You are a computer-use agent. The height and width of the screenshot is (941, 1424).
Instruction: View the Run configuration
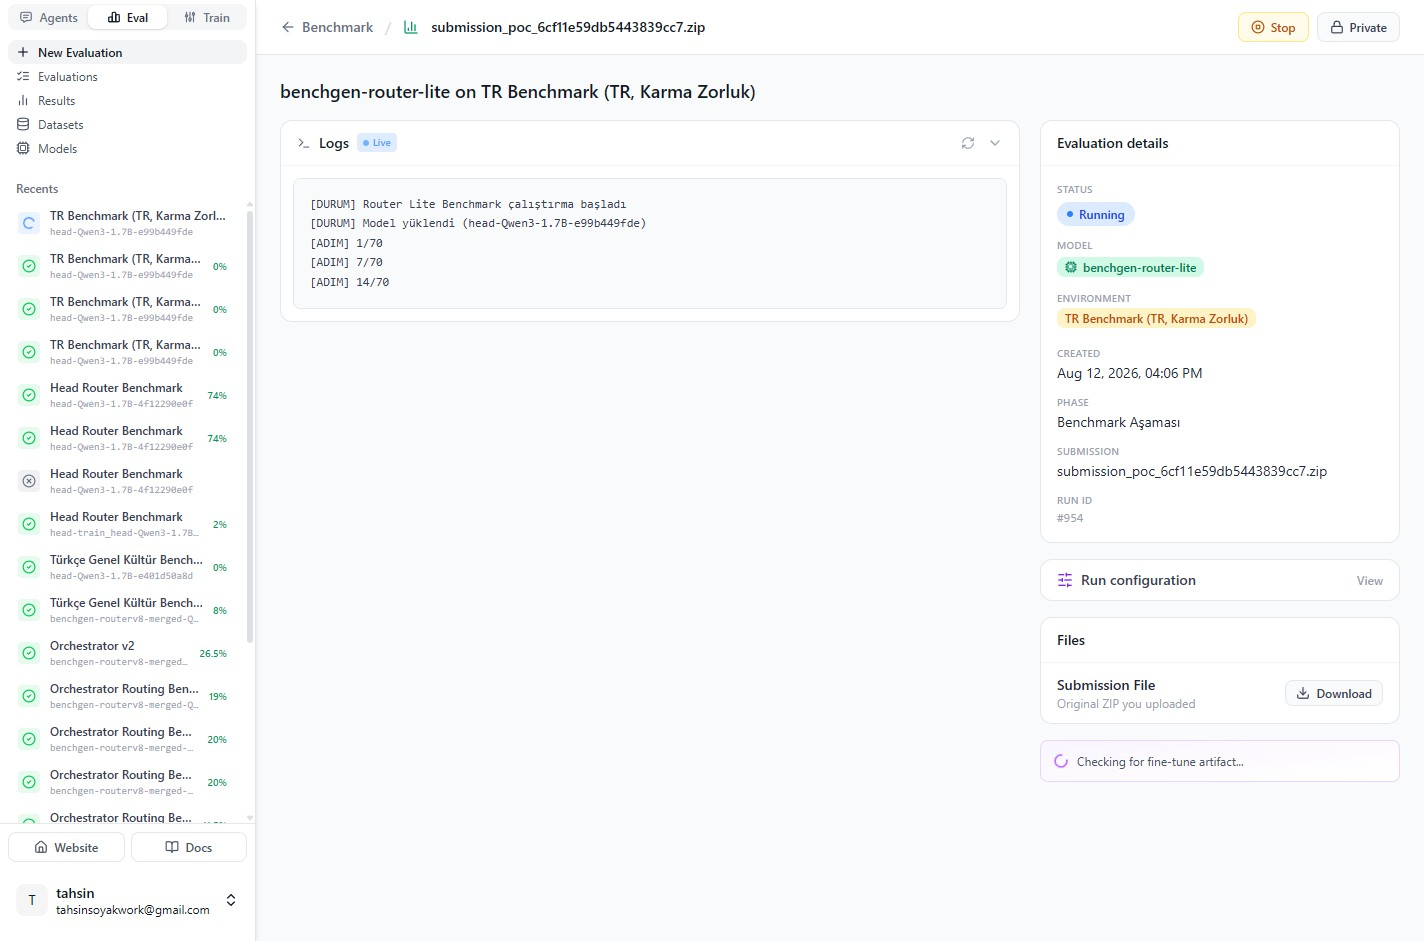(x=1369, y=580)
